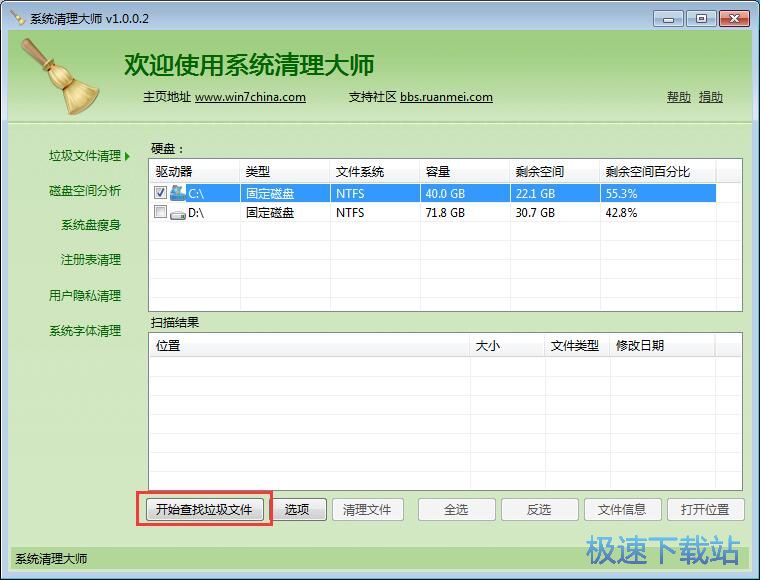Select 用户隐私清理 in sidebar
Viewport: 760px width, 580px height.
coord(85,296)
